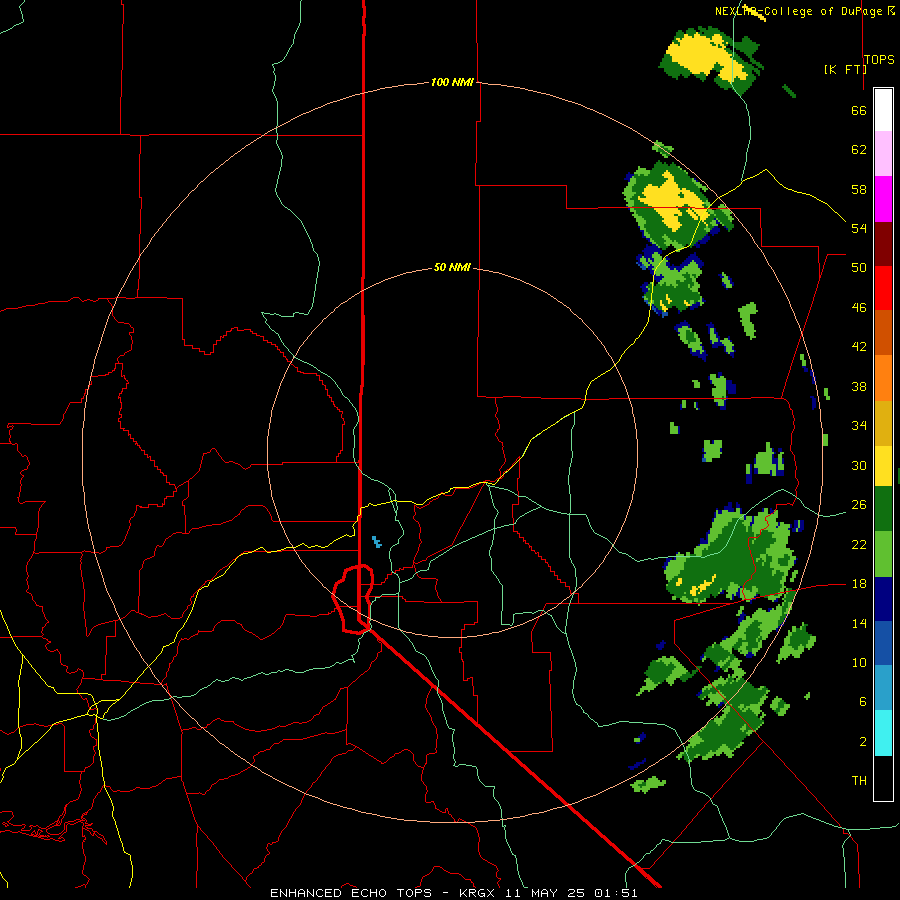Click the legend value 30

(859, 465)
